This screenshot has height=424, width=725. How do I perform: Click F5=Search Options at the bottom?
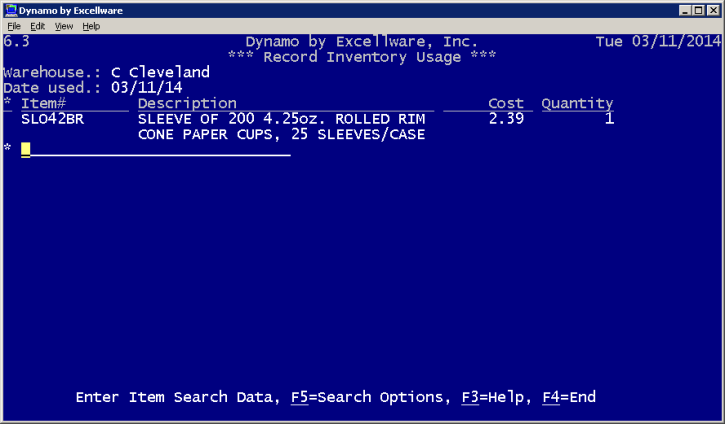pos(367,397)
